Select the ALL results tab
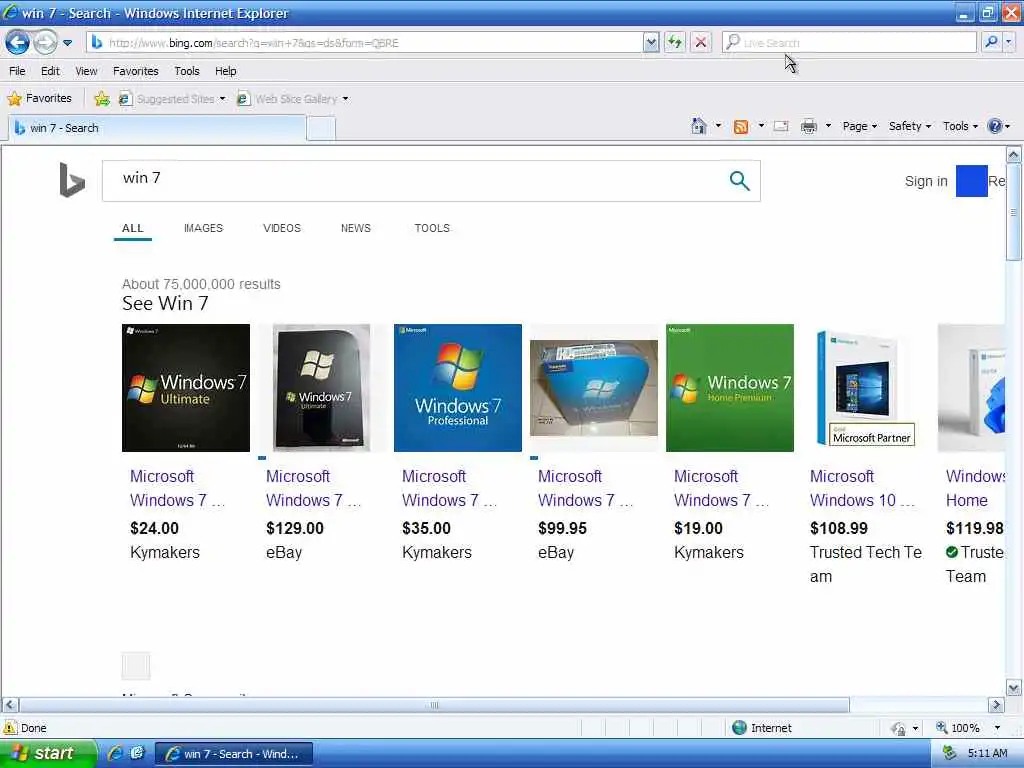 pos(133,228)
